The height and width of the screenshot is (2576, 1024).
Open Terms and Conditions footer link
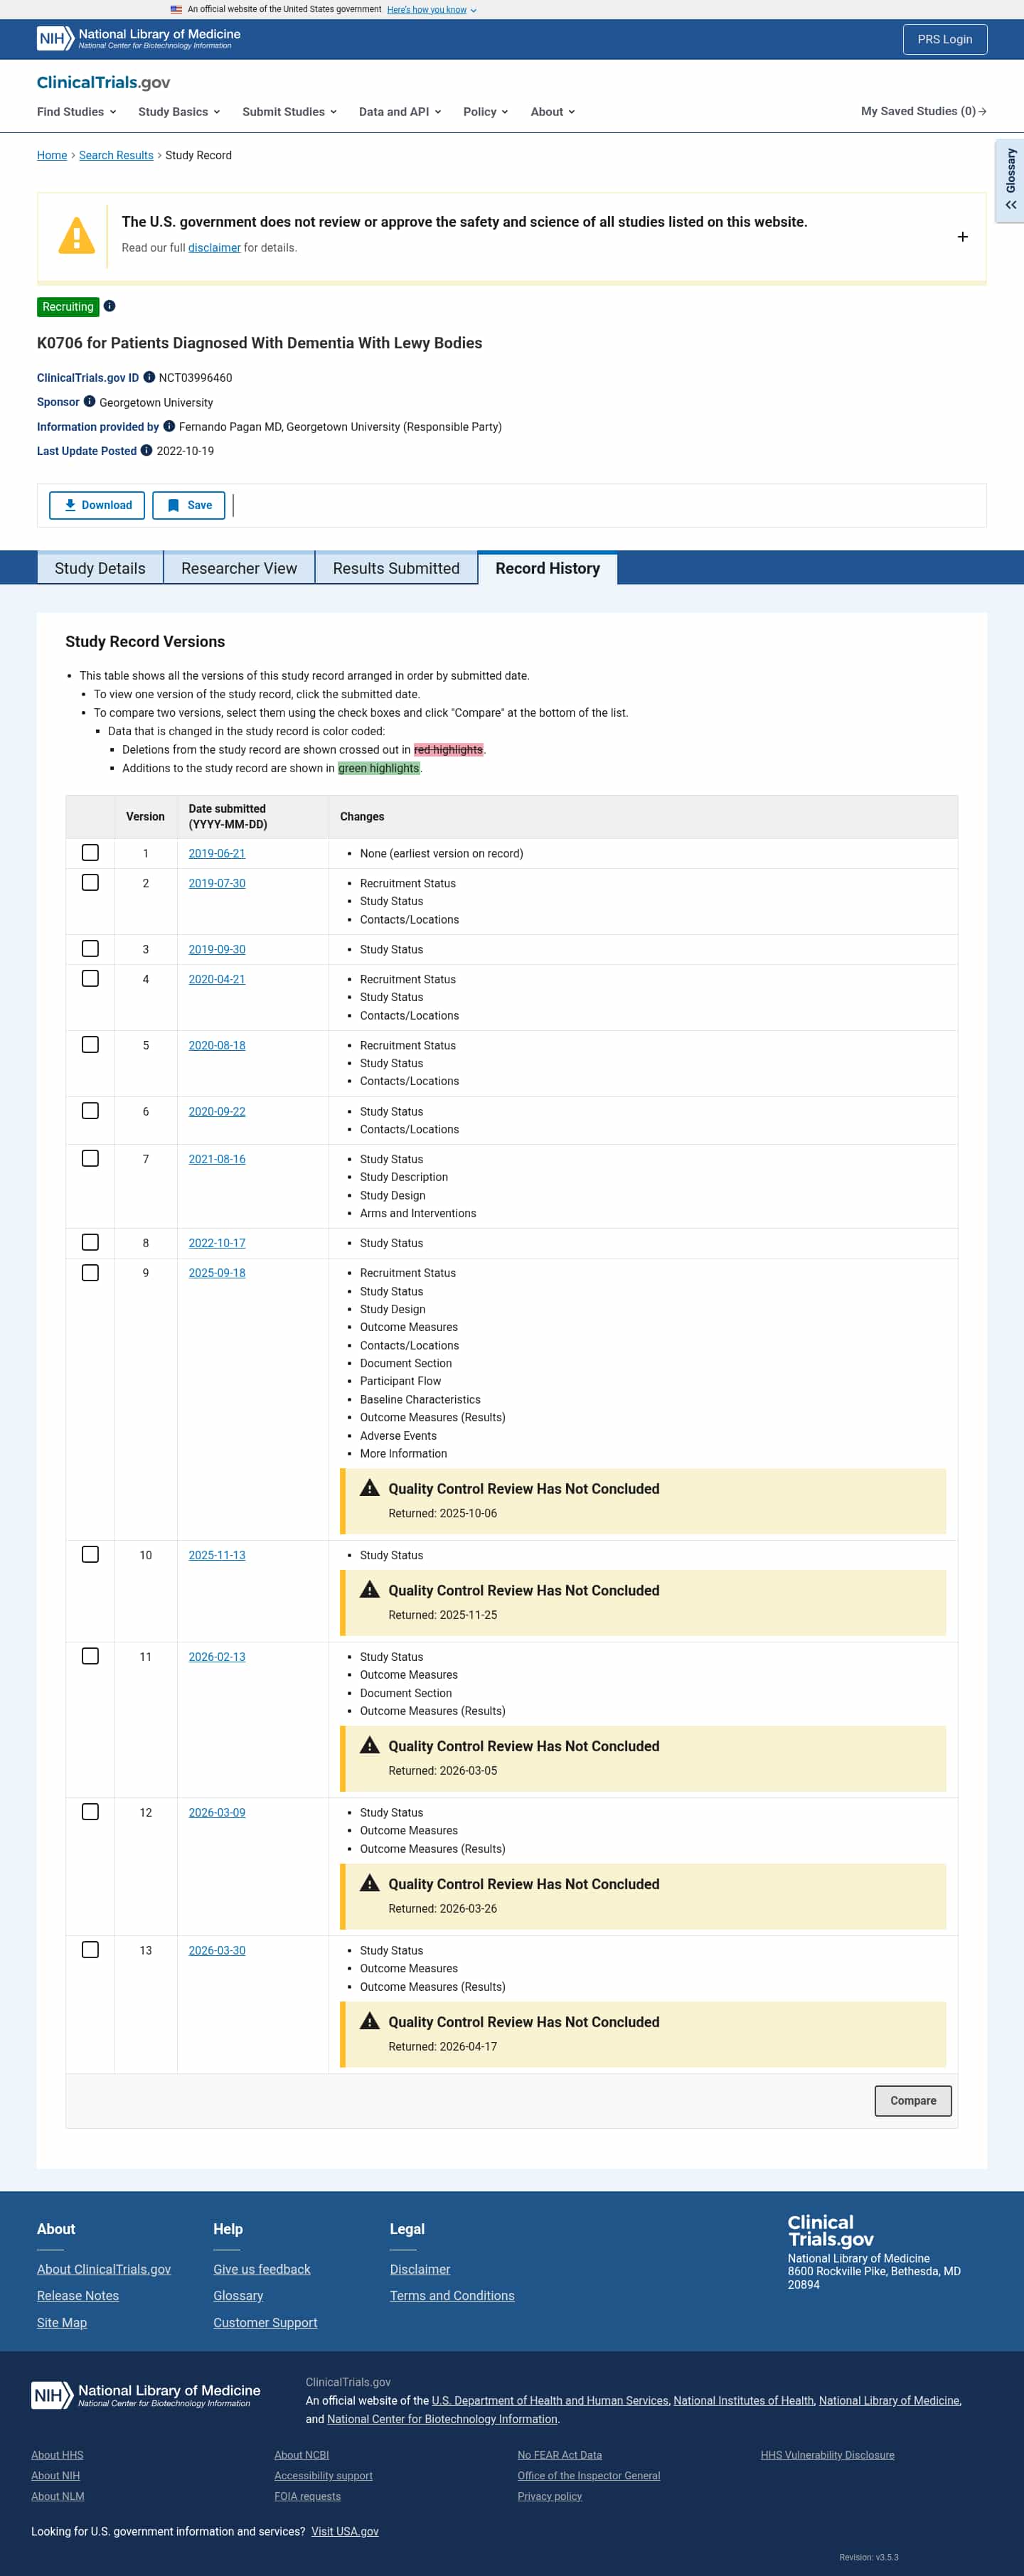(x=452, y=2296)
